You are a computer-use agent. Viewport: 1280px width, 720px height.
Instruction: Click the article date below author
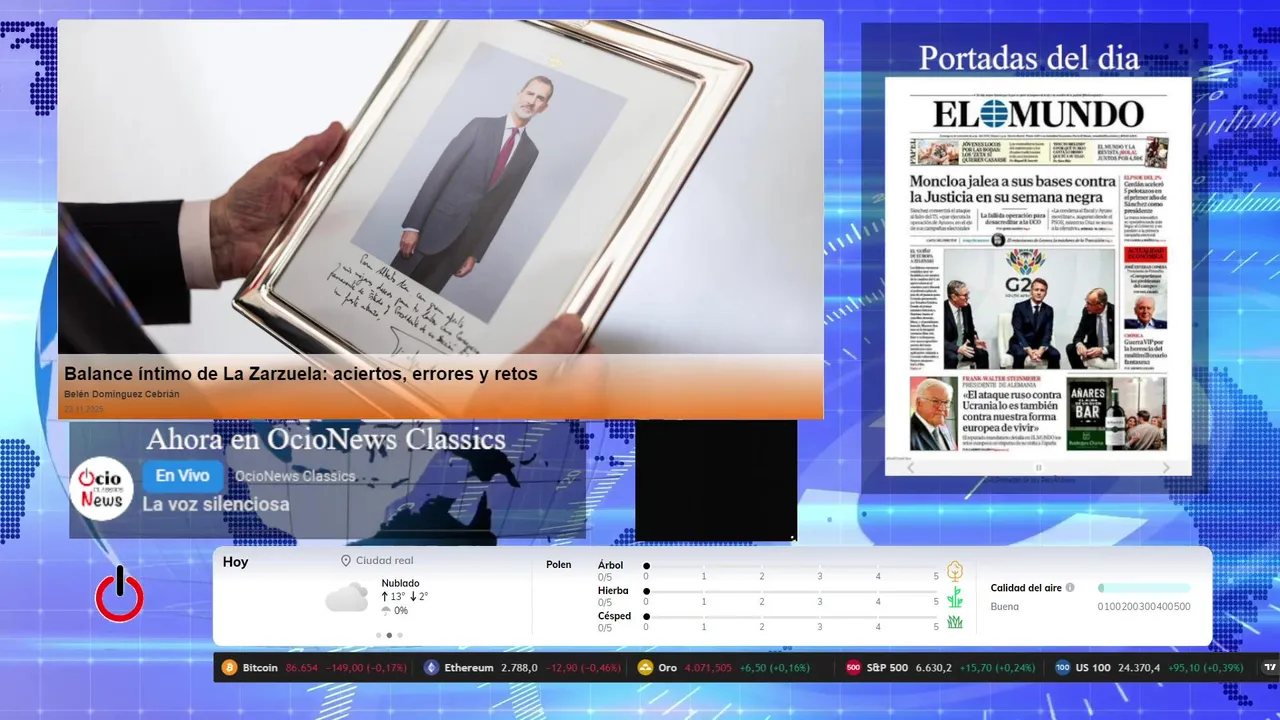(x=84, y=409)
